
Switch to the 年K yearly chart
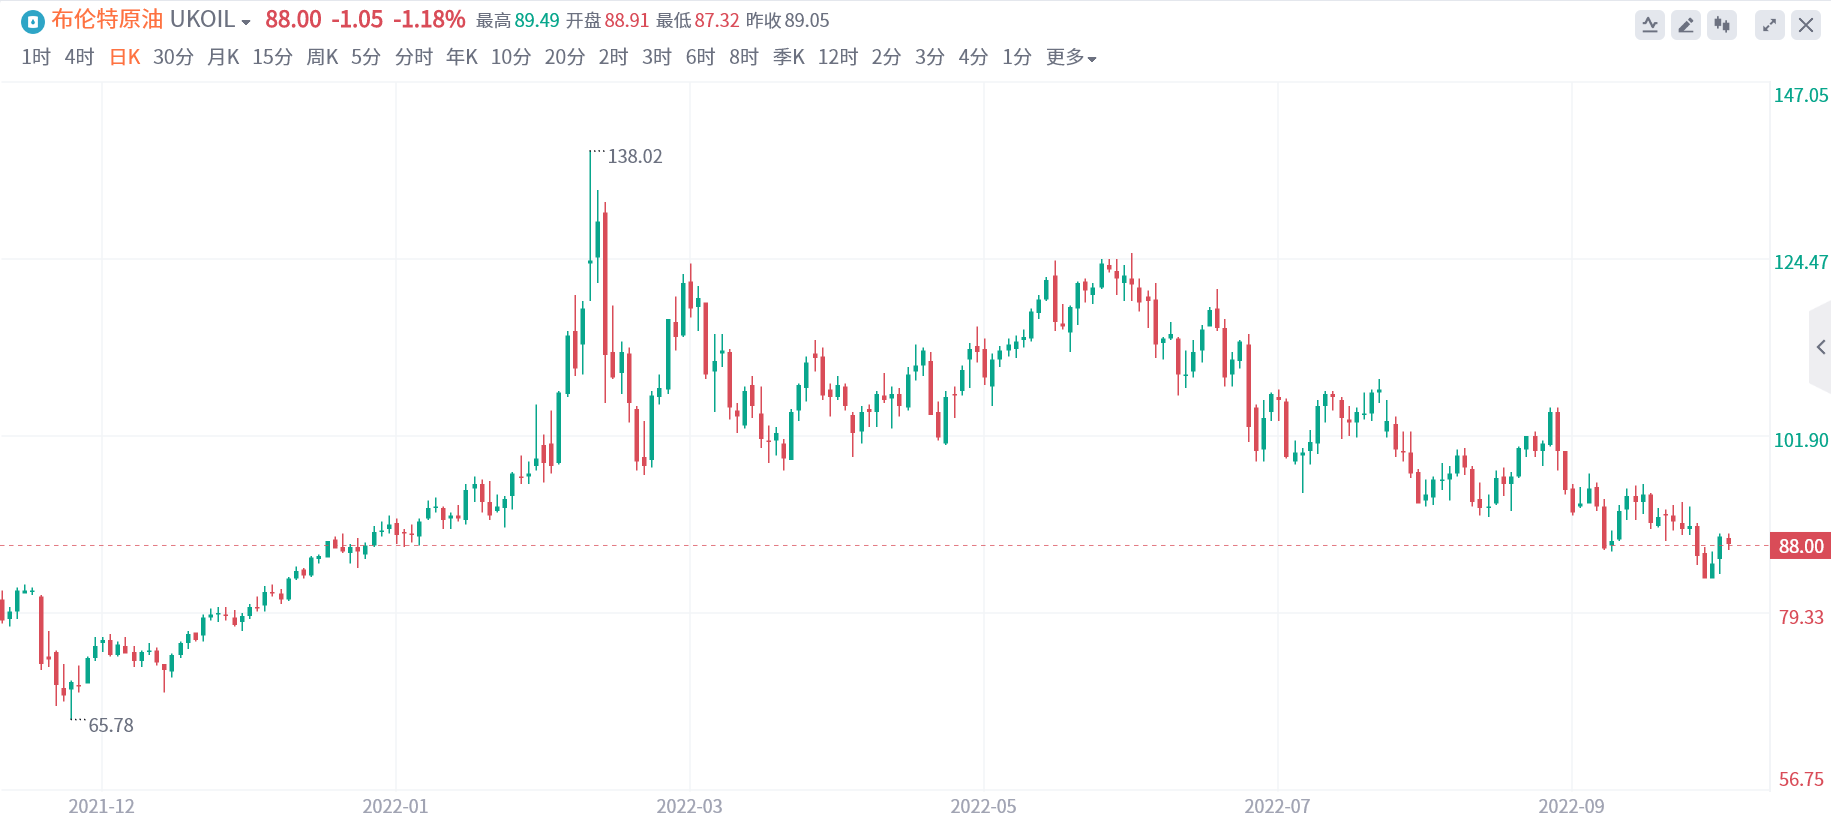462,57
